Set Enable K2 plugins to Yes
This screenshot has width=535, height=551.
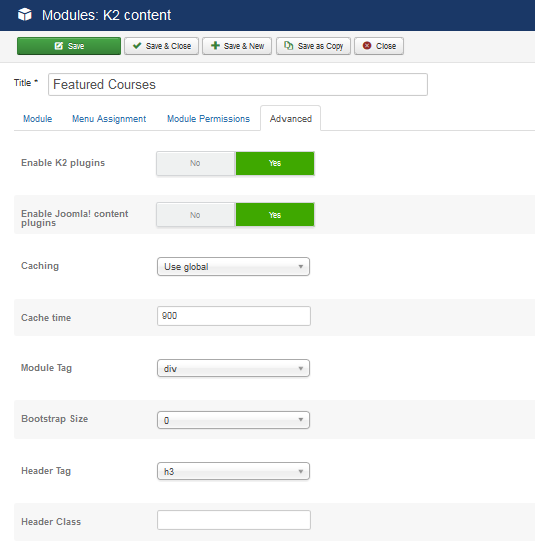(275, 163)
